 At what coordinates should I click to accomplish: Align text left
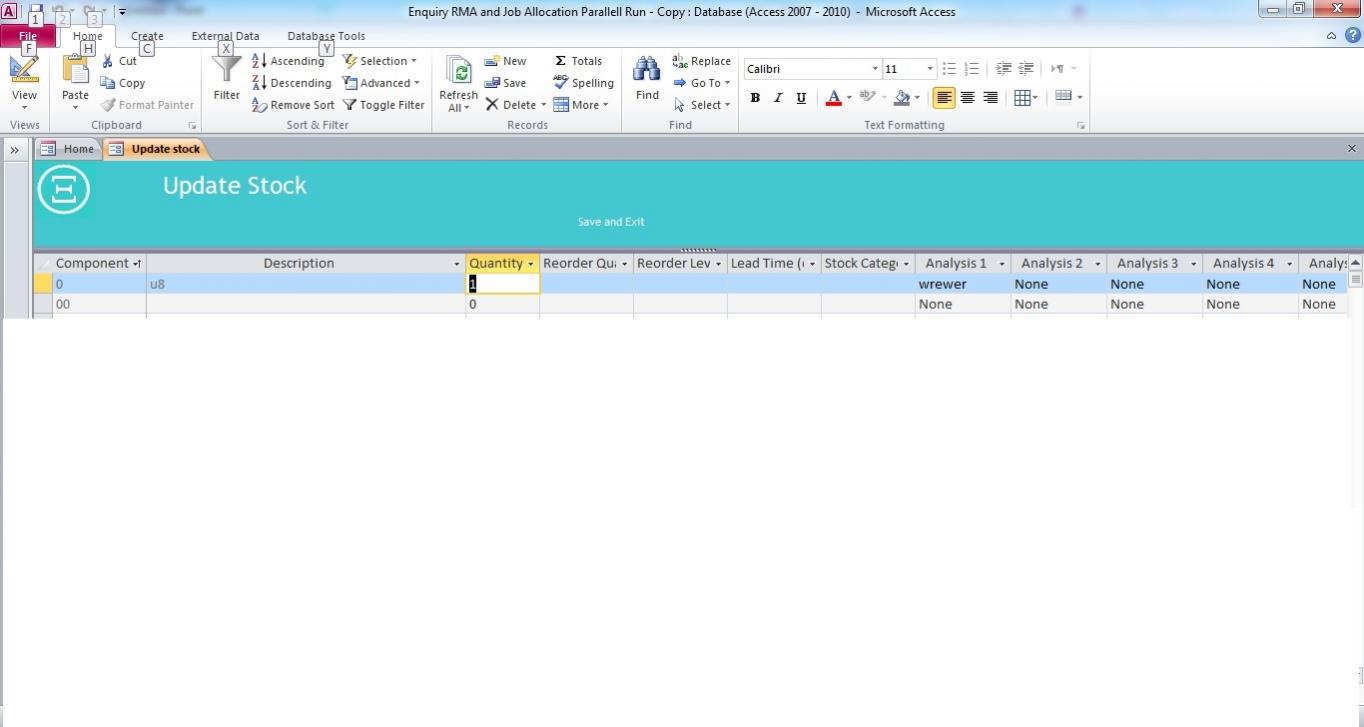tap(943, 98)
